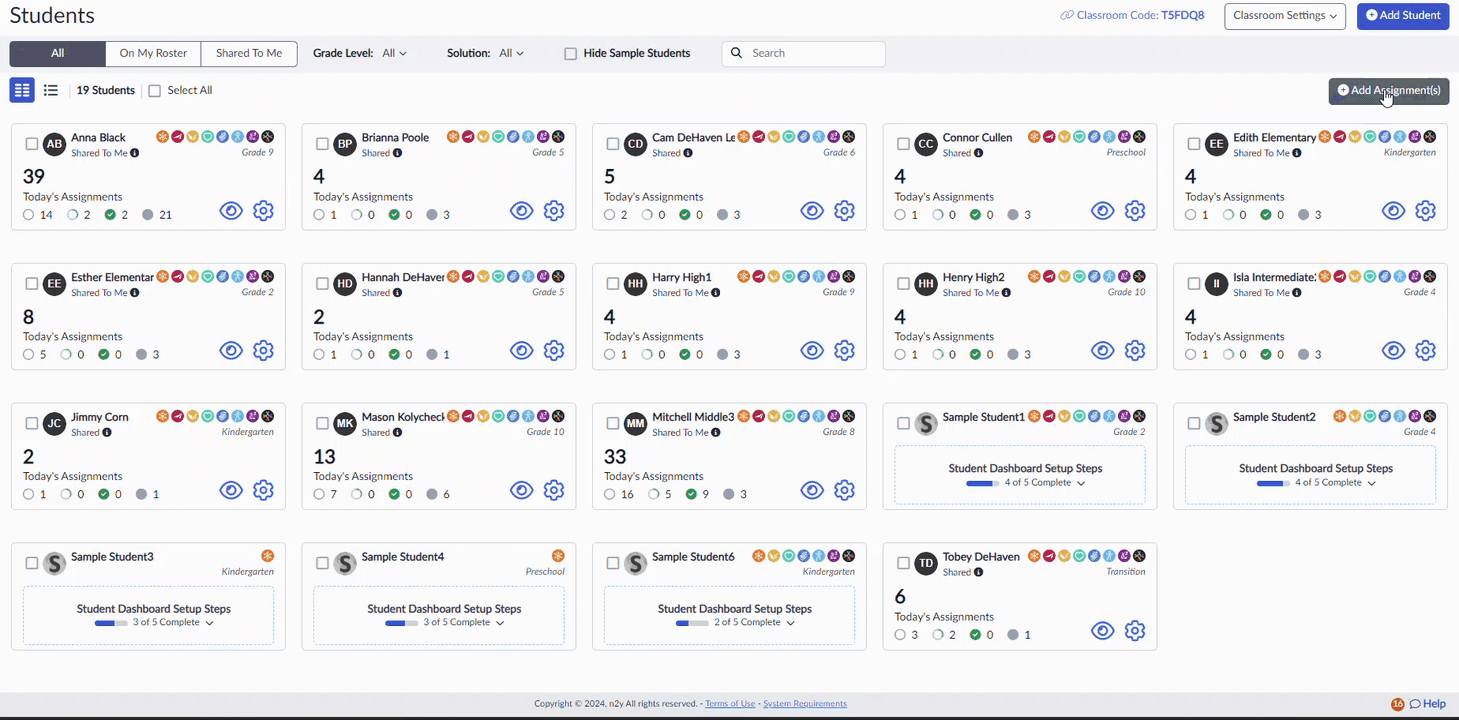Expand Sample Student2's setup steps

pos(1372,483)
